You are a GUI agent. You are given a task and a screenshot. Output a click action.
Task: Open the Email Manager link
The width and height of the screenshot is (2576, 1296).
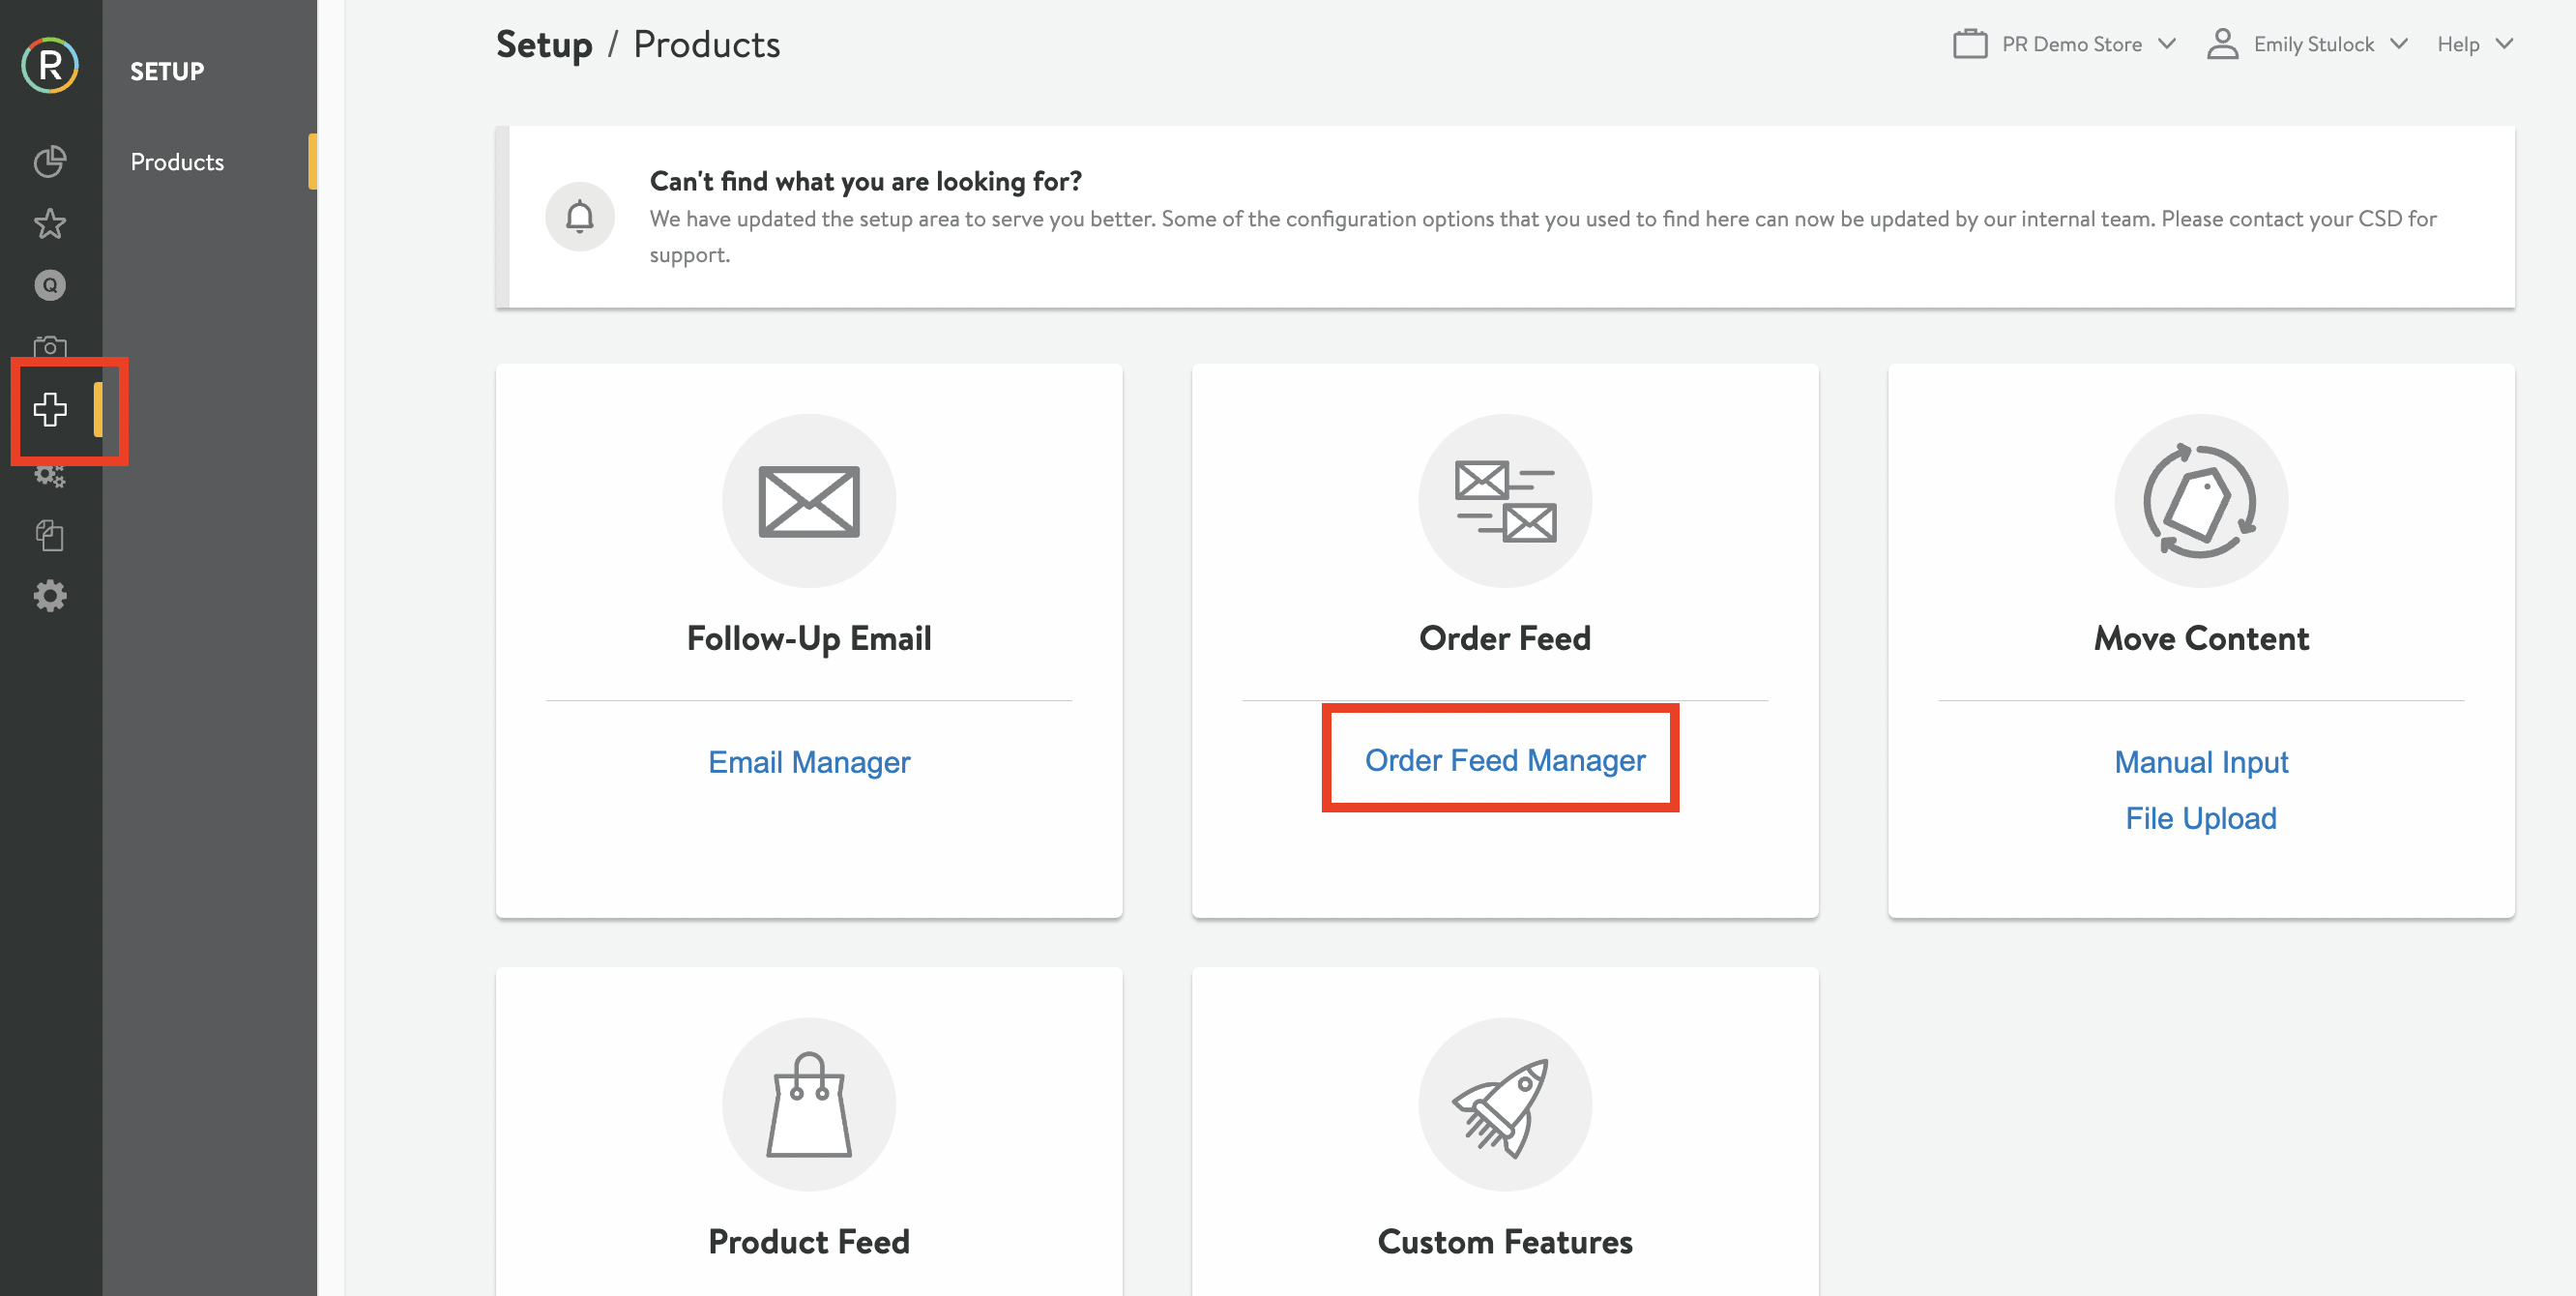point(809,762)
